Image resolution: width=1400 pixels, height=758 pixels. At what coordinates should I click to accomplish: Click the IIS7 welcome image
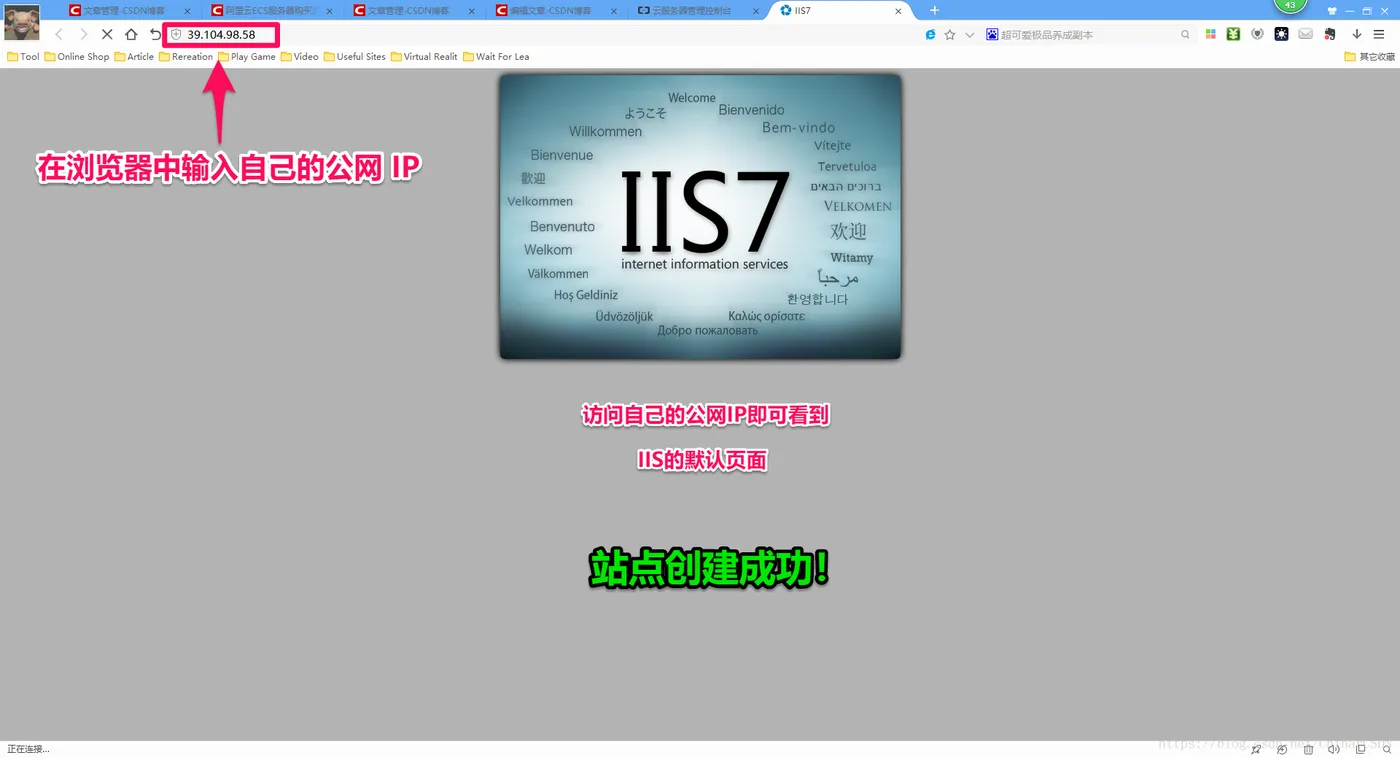coord(700,216)
